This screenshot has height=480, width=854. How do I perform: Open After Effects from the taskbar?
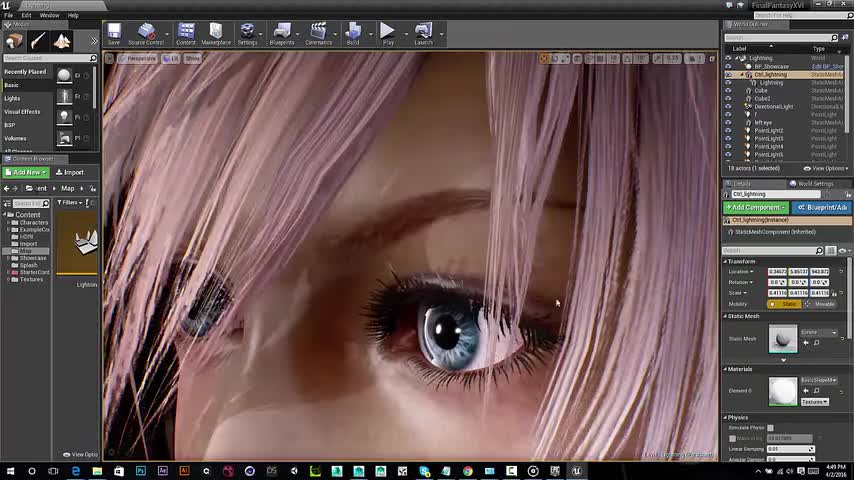162,471
